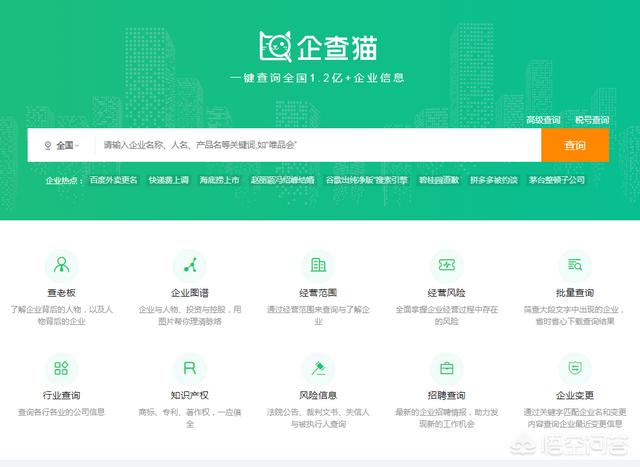
Task: Select hot topic 赵丽颖冯绍峰结婚
Action: (282, 180)
